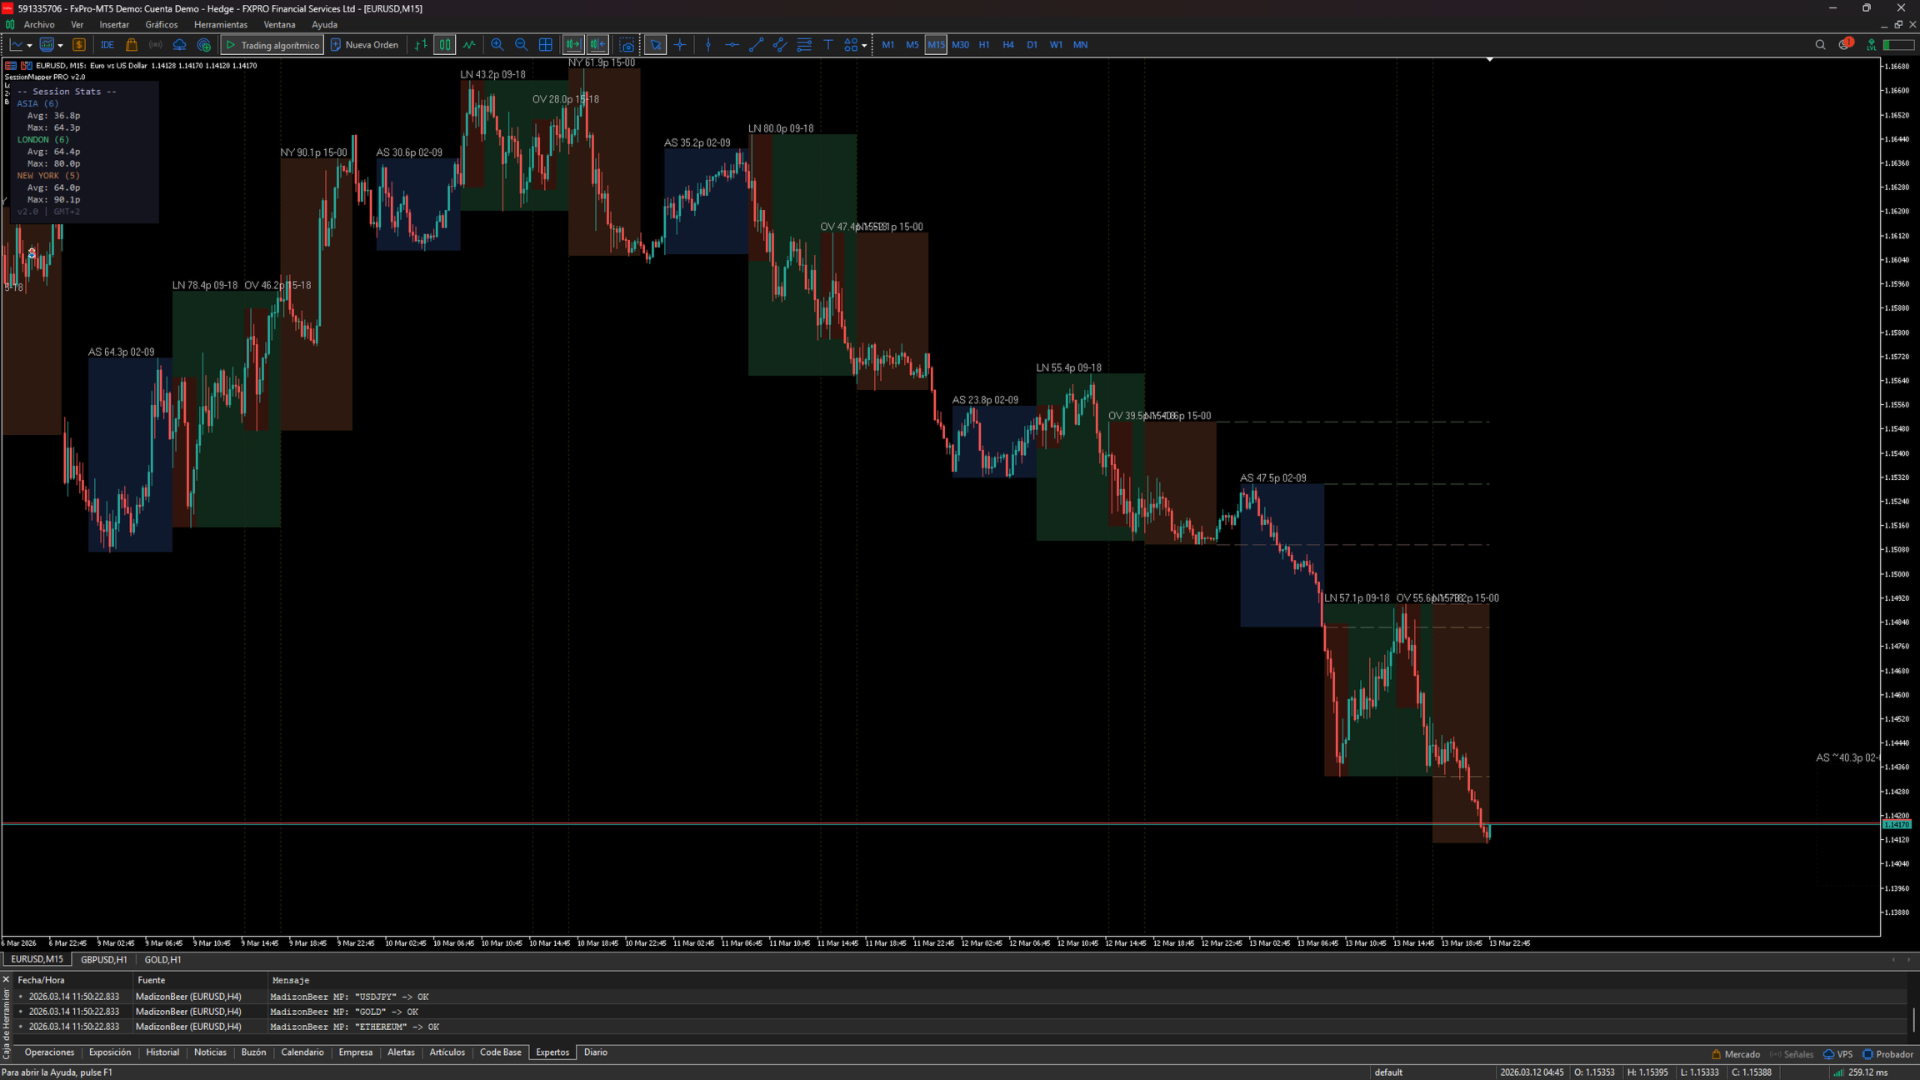Screen dimensions: 1920x1080
Task: Toggle the Trading algorítmico button
Action: (x=272, y=45)
